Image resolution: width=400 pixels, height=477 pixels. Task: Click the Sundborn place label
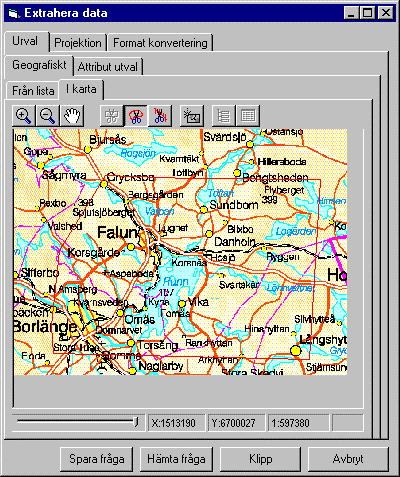[x=234, y=205]
